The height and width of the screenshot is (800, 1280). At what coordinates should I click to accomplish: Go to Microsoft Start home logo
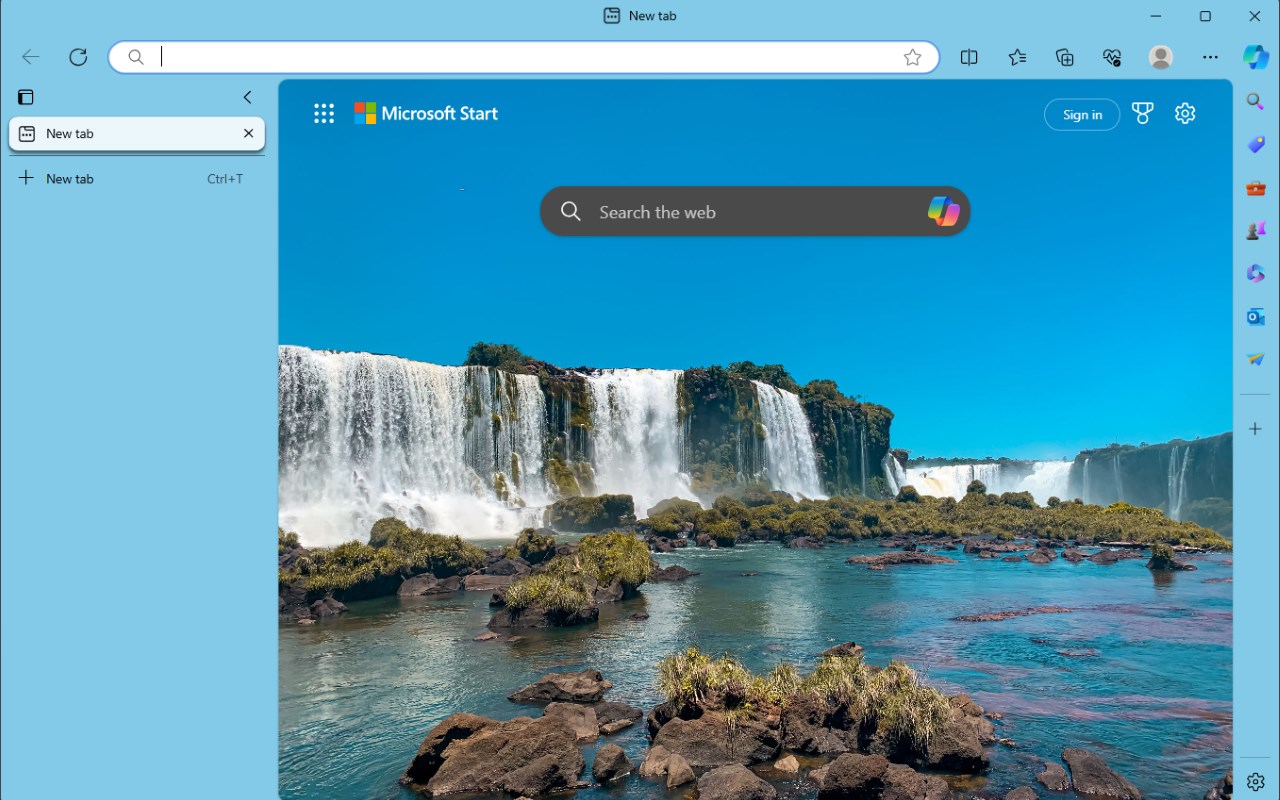click(x=426, y=114)
